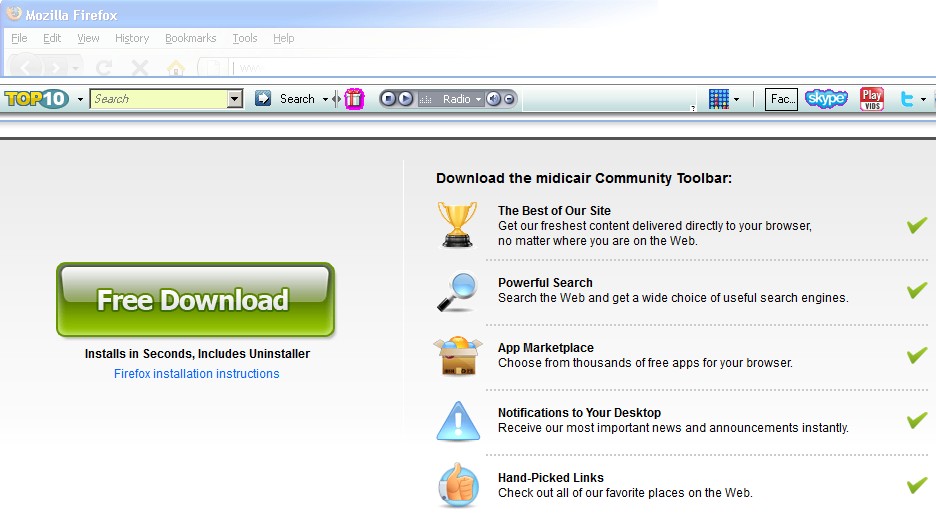Click the gold trophy icon

click(x=457, y=225)
